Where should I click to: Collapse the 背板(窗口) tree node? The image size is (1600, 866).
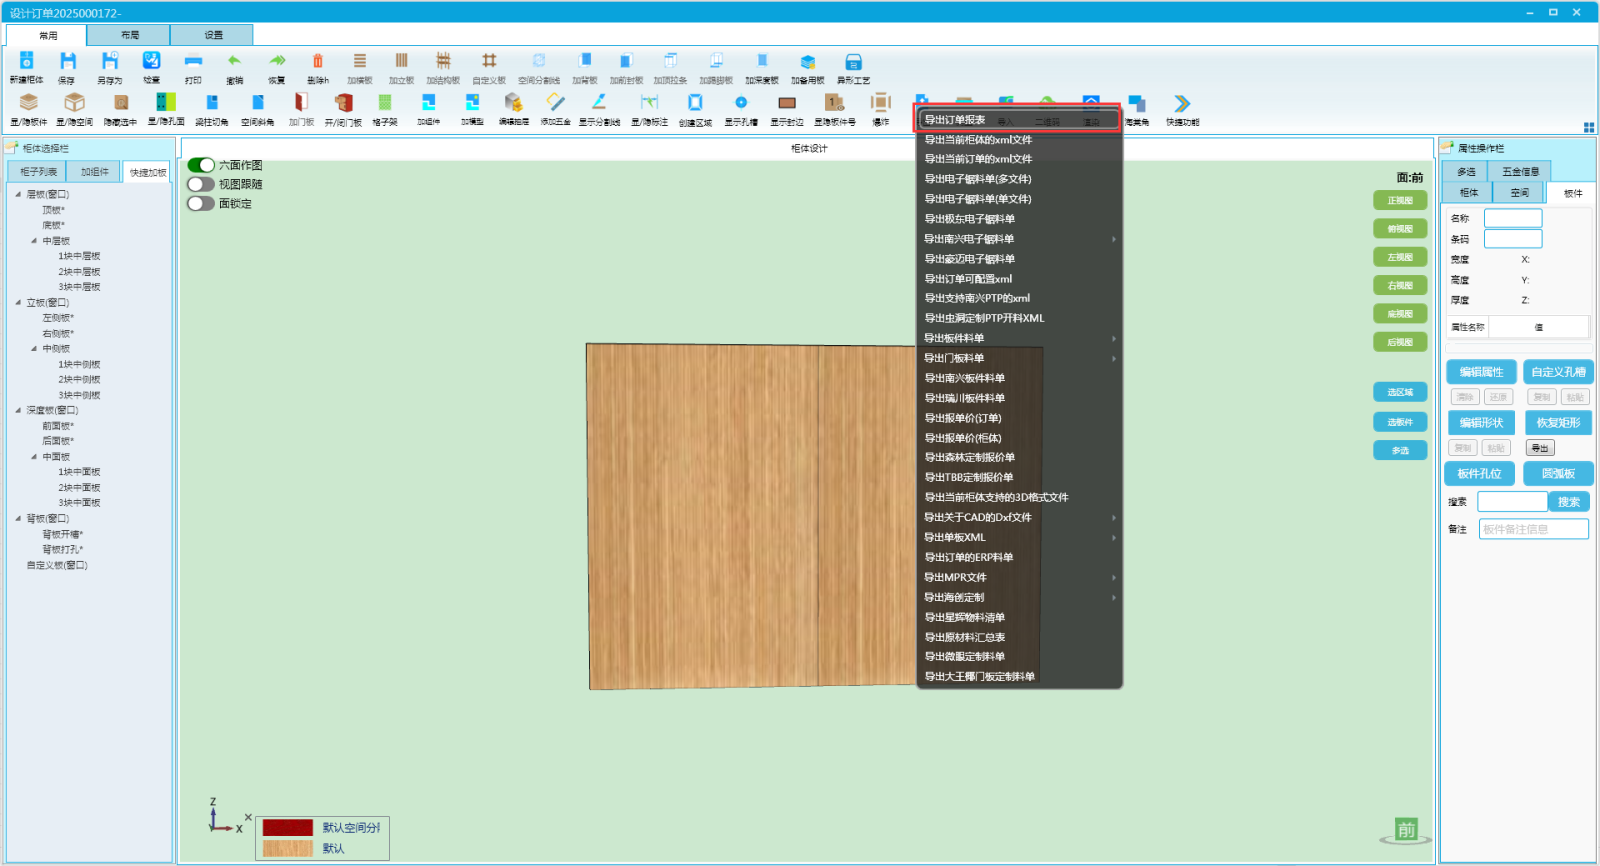[18, 518]
